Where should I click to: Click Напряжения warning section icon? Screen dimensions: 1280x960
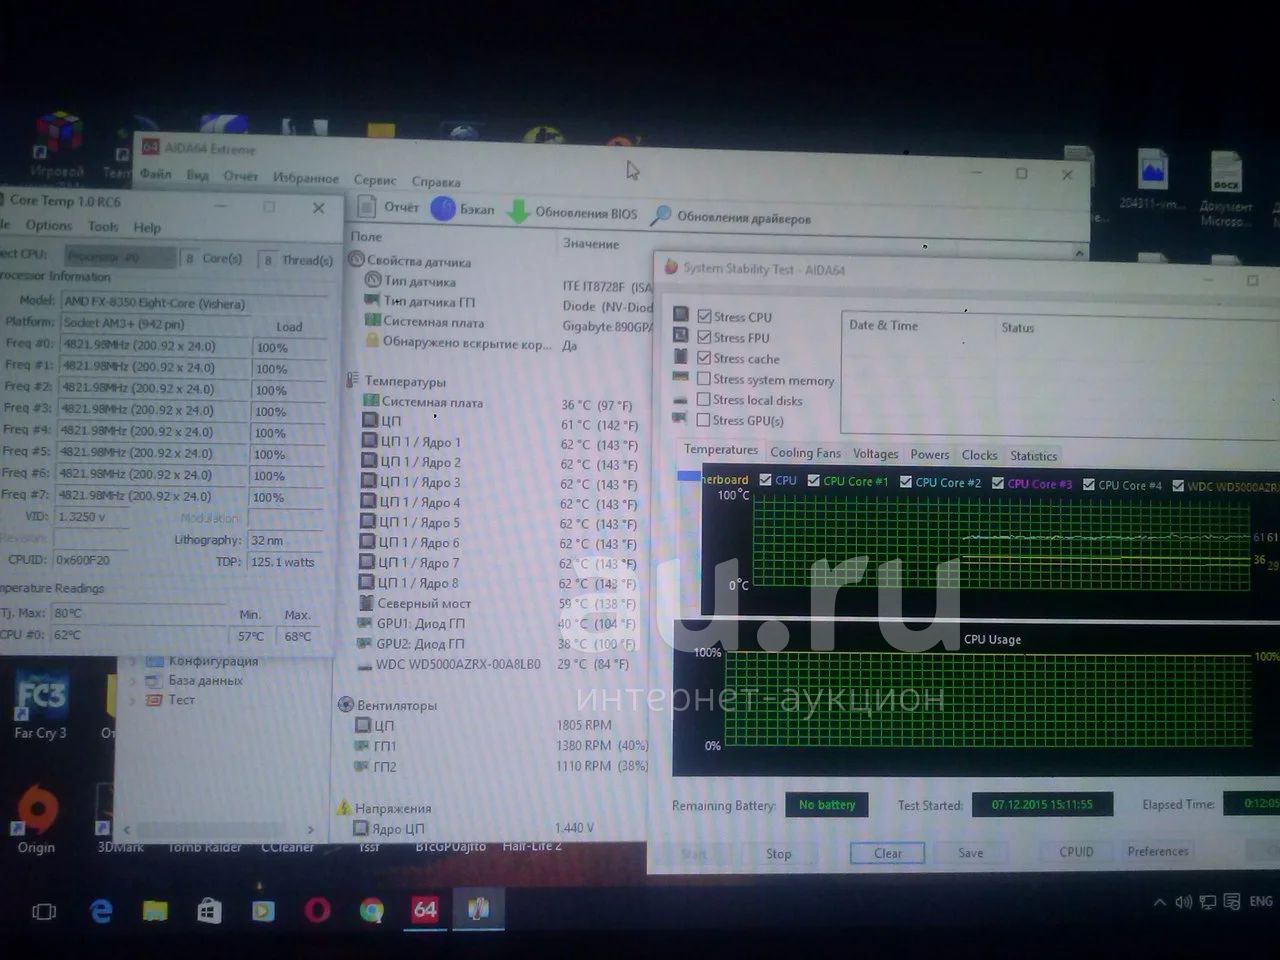coord(343,807)
